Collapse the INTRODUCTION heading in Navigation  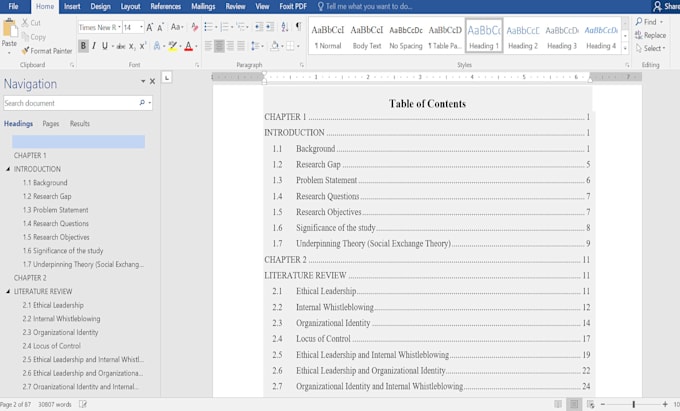(x=8, y=169)
